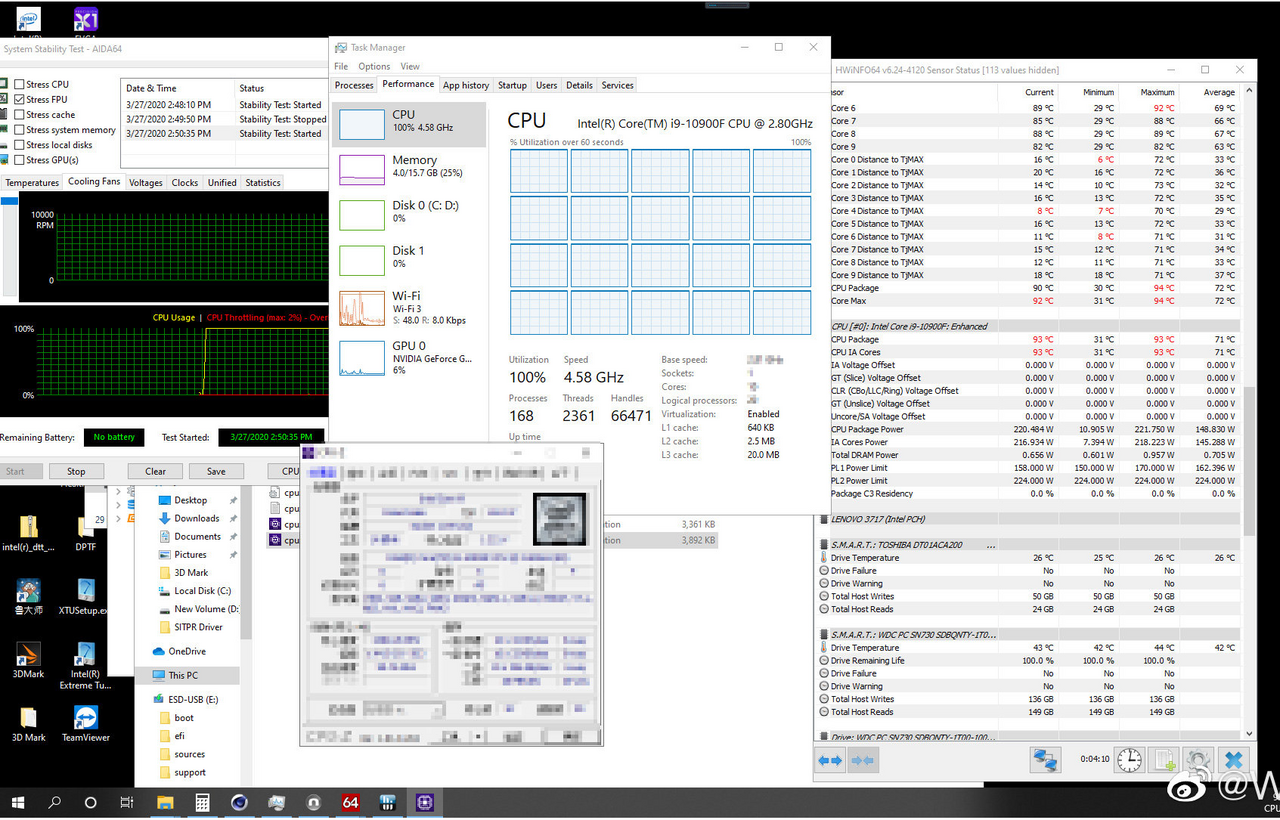Click the Current column header in HWiNFO

(1039, 92)
